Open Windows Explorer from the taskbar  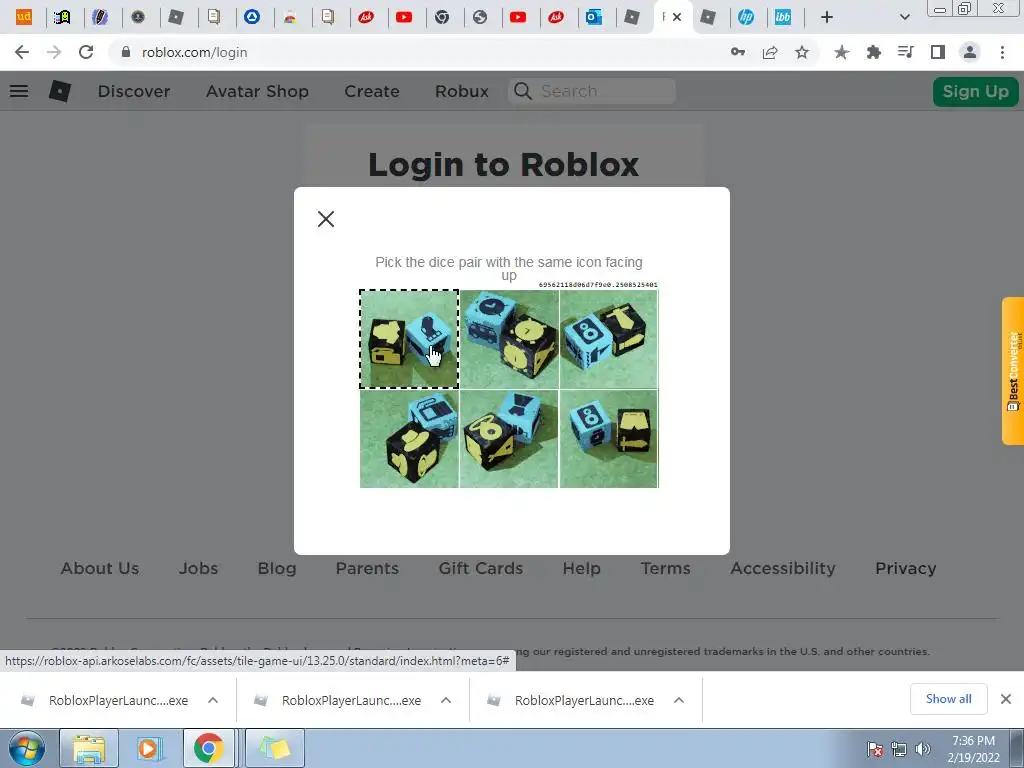click(89, 748)
